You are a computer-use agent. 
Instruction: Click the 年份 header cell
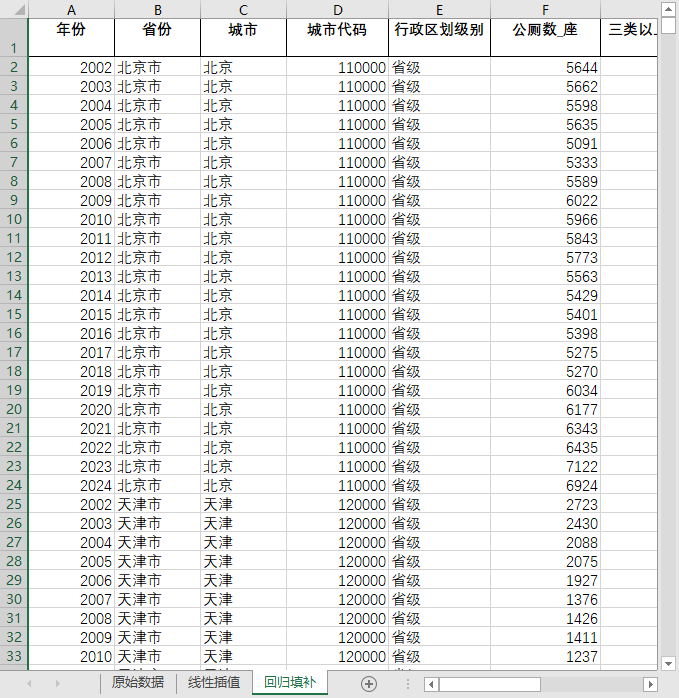(x=71, y=37)
